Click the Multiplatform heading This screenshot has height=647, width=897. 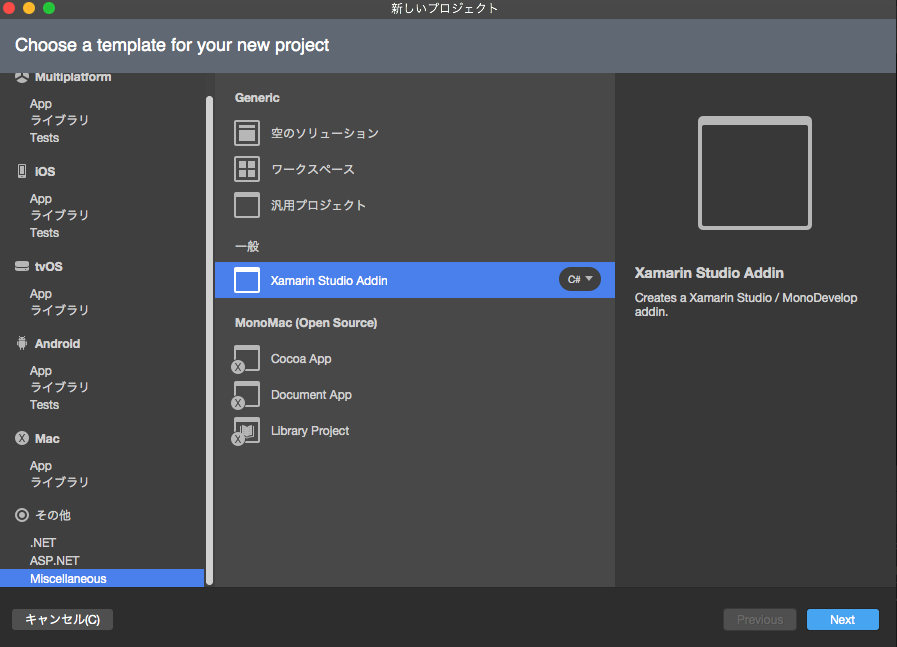(x=73, y=77)
